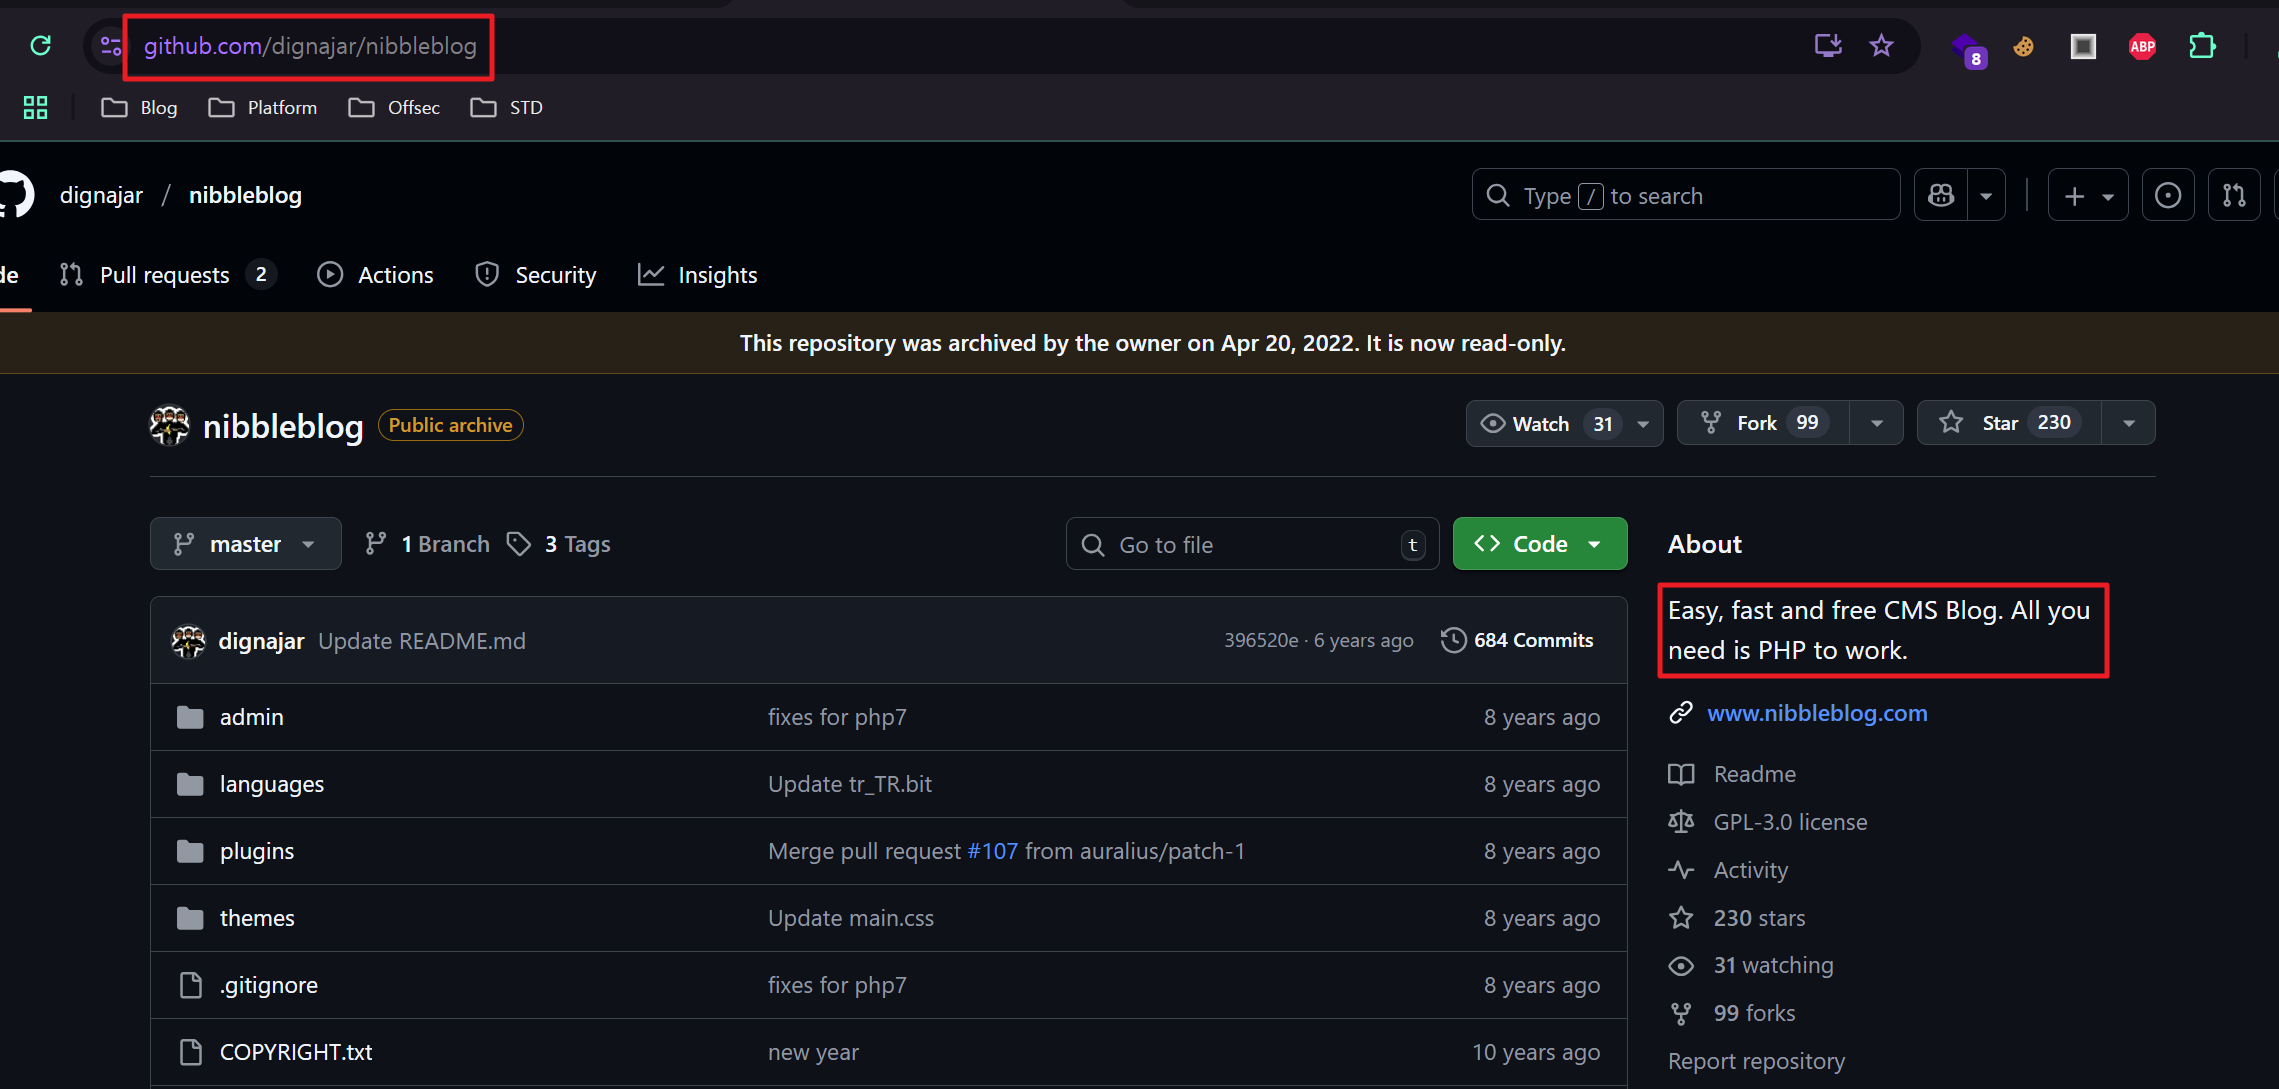The width and height of the screenshot is (2279, 1089).
Task: Open the admin folder
Action: tap(251, 717)
